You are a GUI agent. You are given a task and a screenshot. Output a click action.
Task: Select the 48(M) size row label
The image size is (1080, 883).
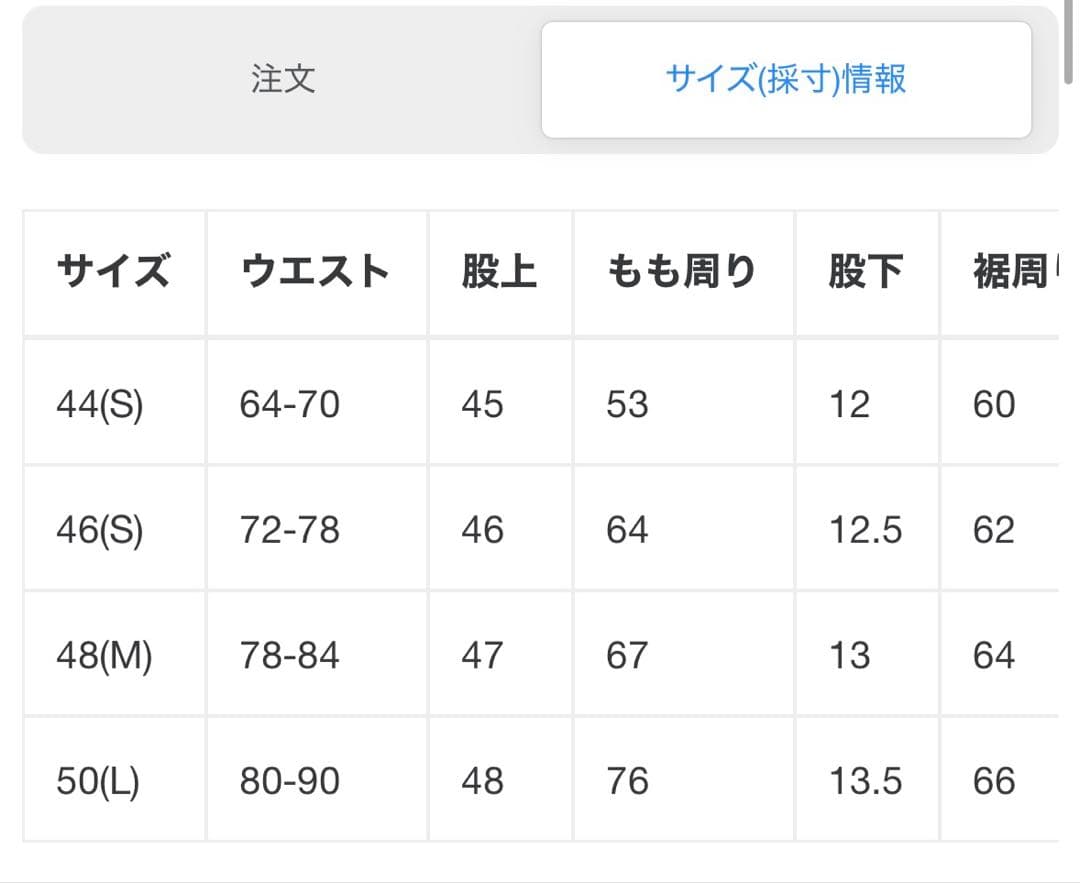click(104, 656)
